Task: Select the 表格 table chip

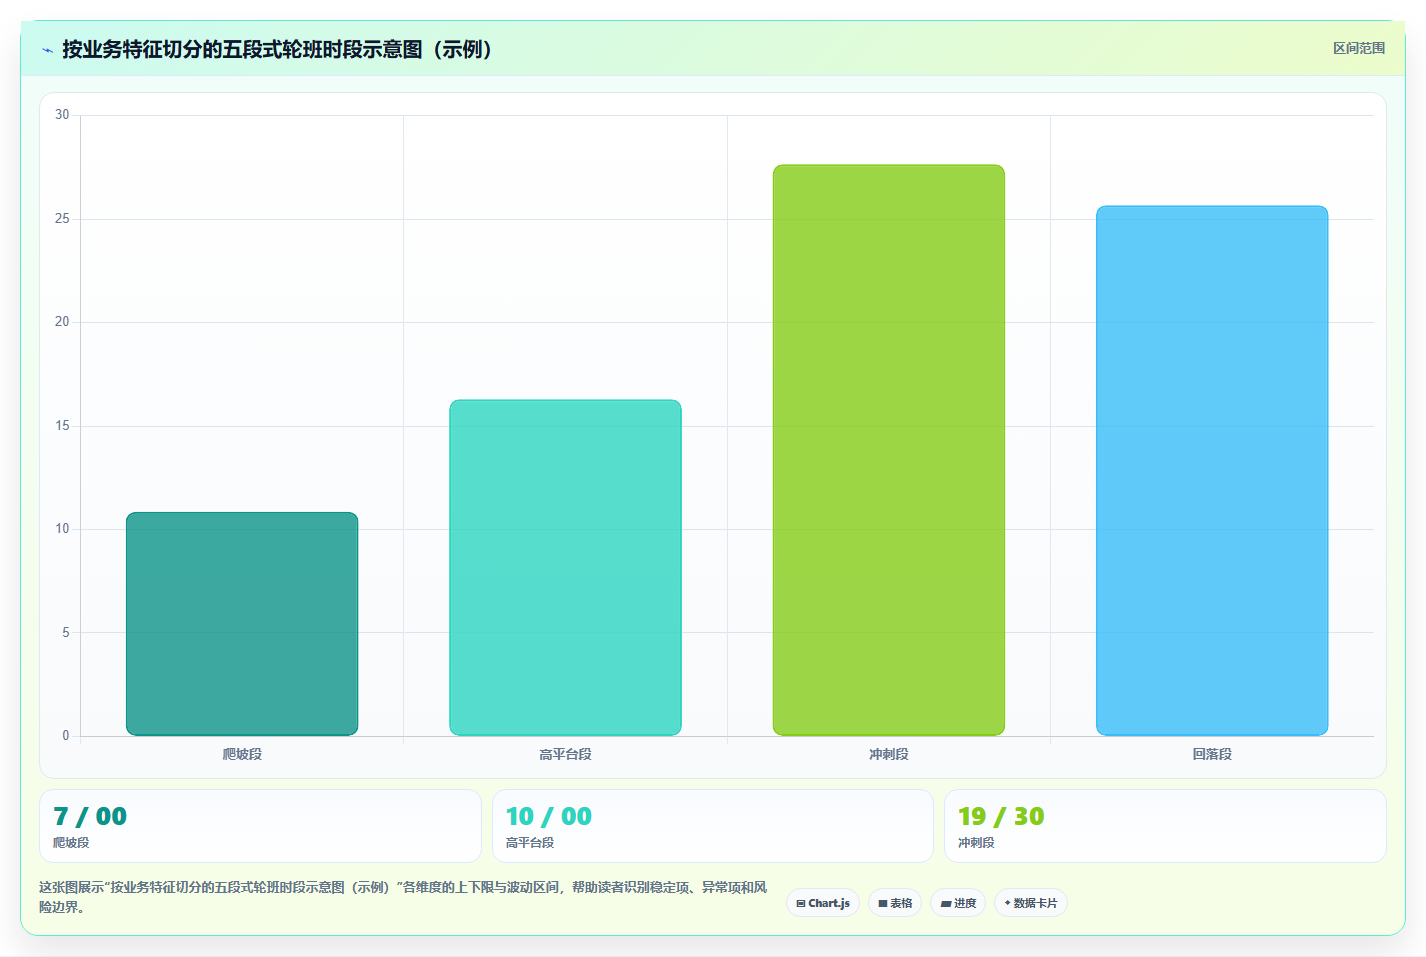Action: (x=895, y=903)
